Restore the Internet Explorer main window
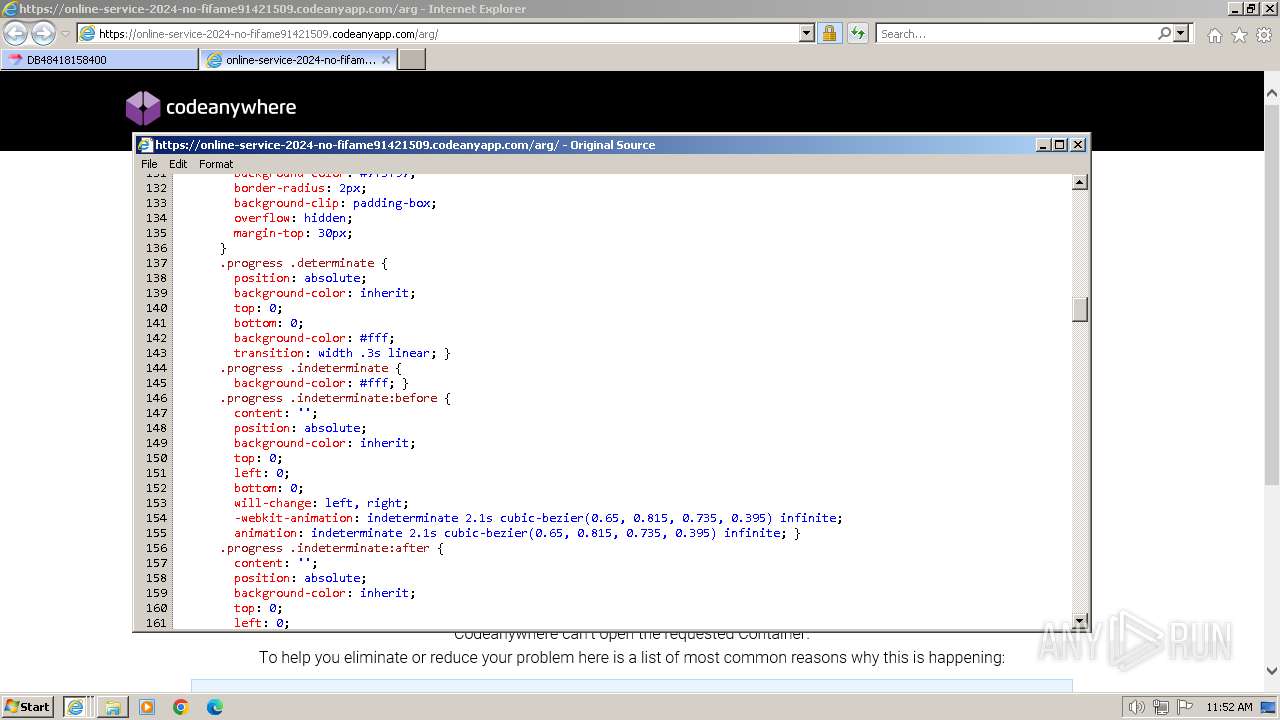Screen dimensions: 1280x720 point(1251,8)
